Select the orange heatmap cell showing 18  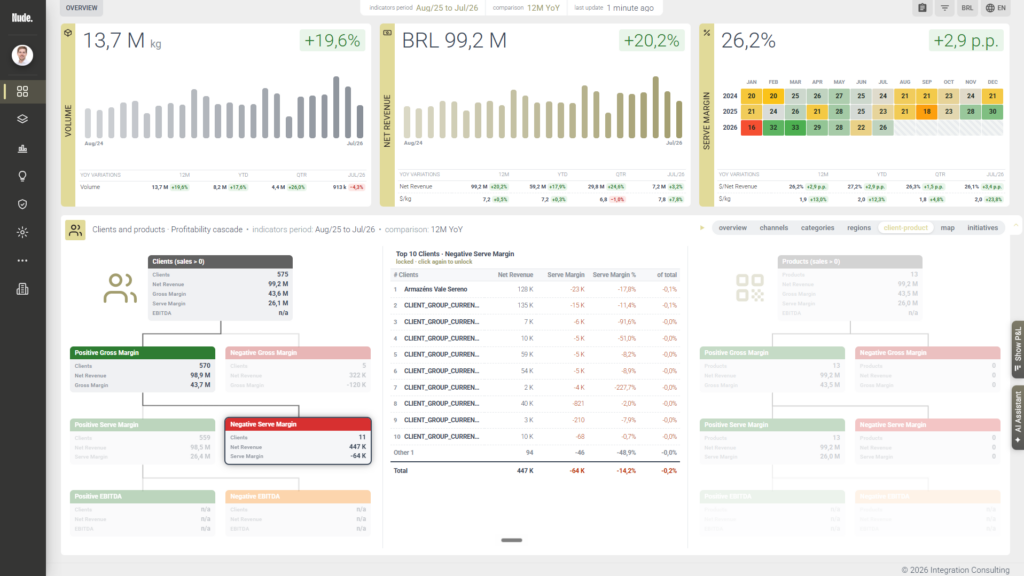[927, 112]
